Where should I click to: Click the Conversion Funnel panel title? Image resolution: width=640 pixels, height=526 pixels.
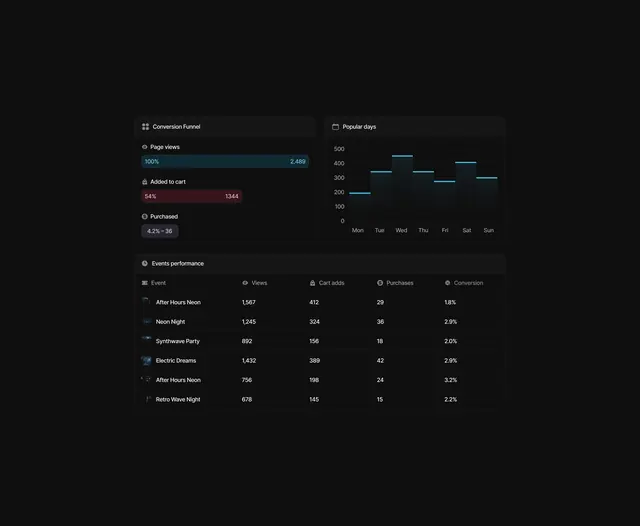176,127
